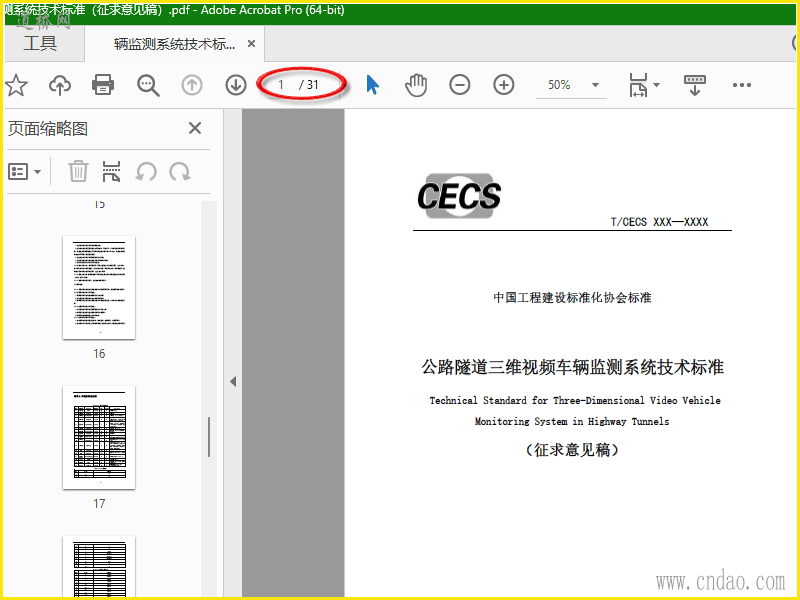Screen dimensions: 800x600
Task: Click the 中国工程建设标准化协会标准 heading
Action: pos(572,297)
